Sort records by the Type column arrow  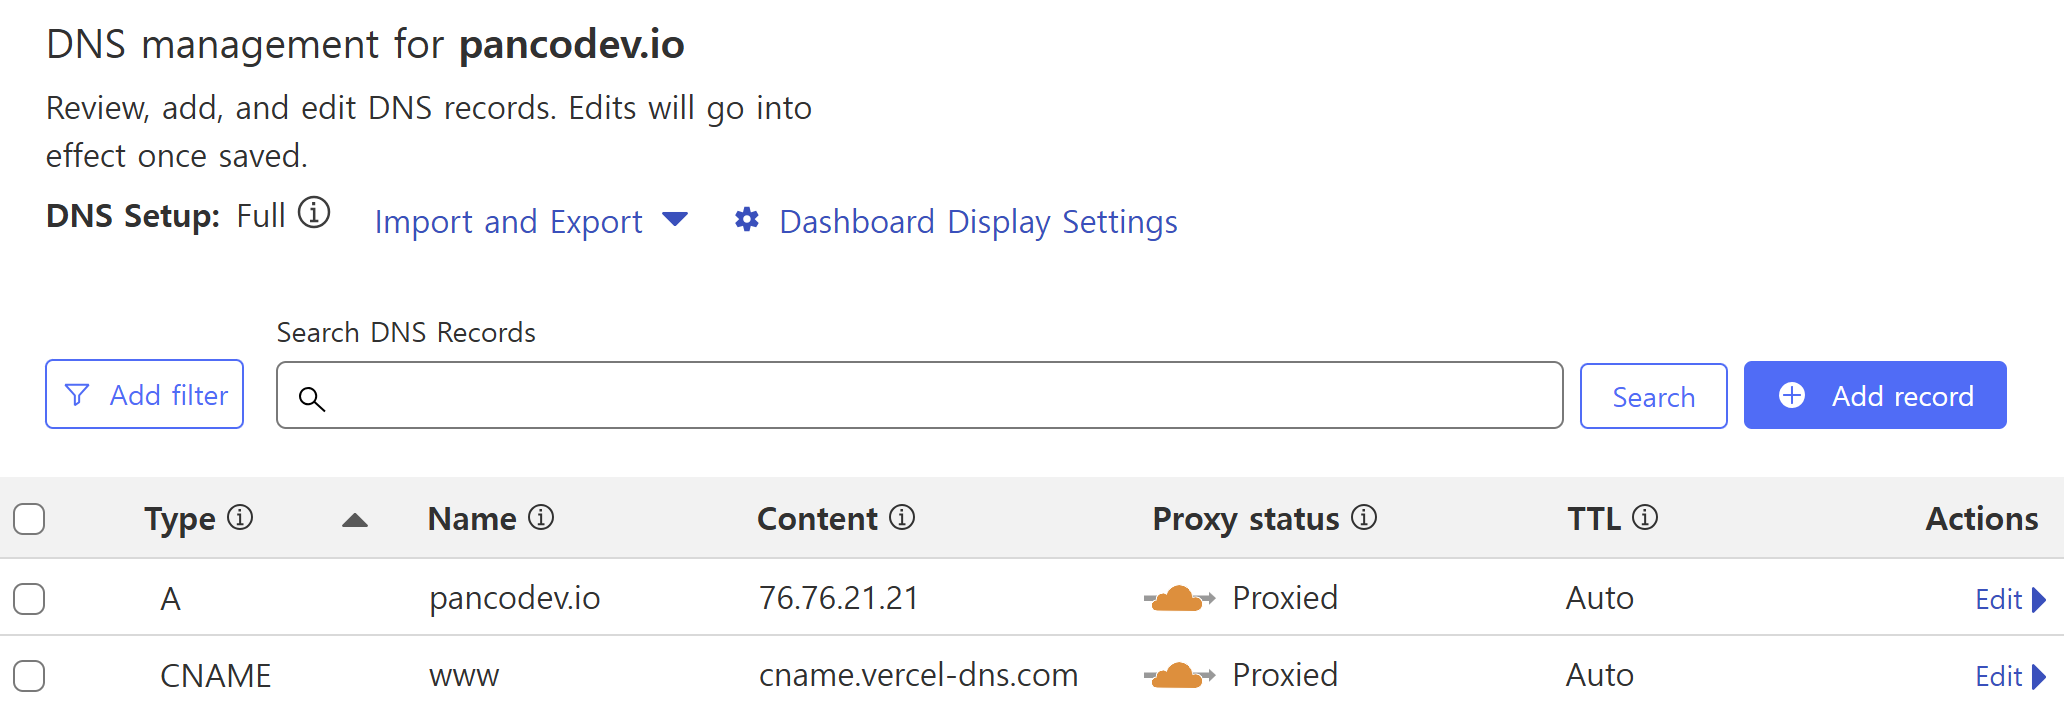point(355,520)
